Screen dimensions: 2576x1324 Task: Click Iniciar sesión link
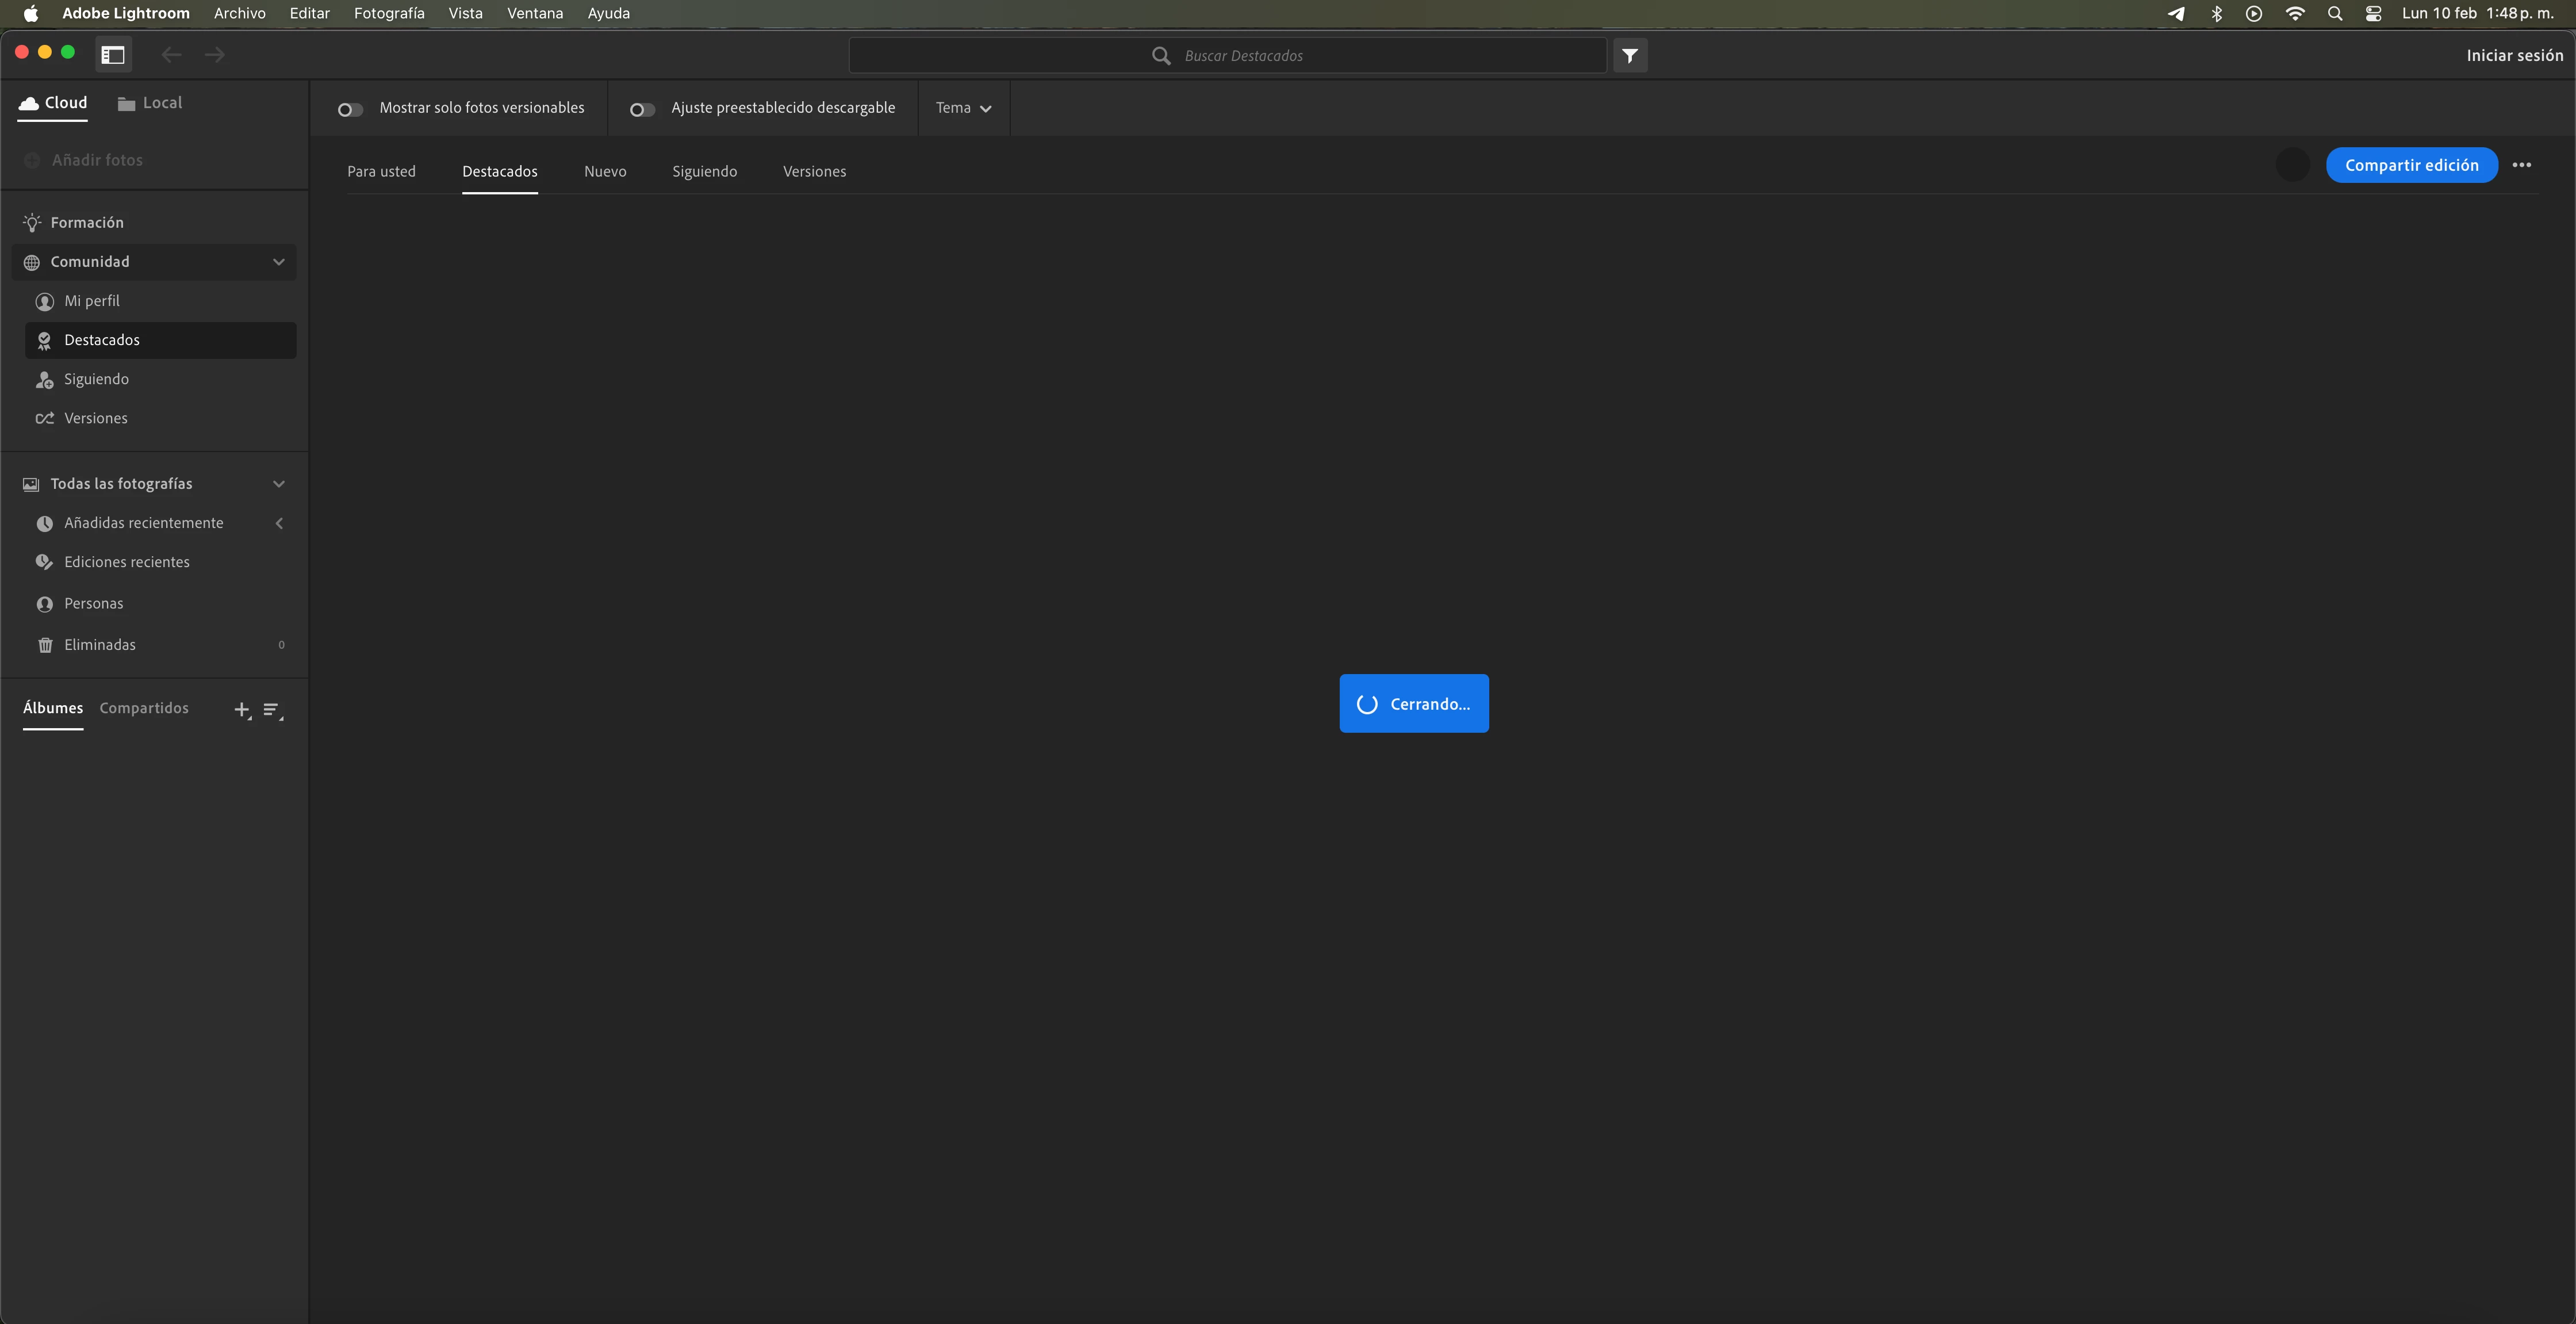(x=2514, y=56)
